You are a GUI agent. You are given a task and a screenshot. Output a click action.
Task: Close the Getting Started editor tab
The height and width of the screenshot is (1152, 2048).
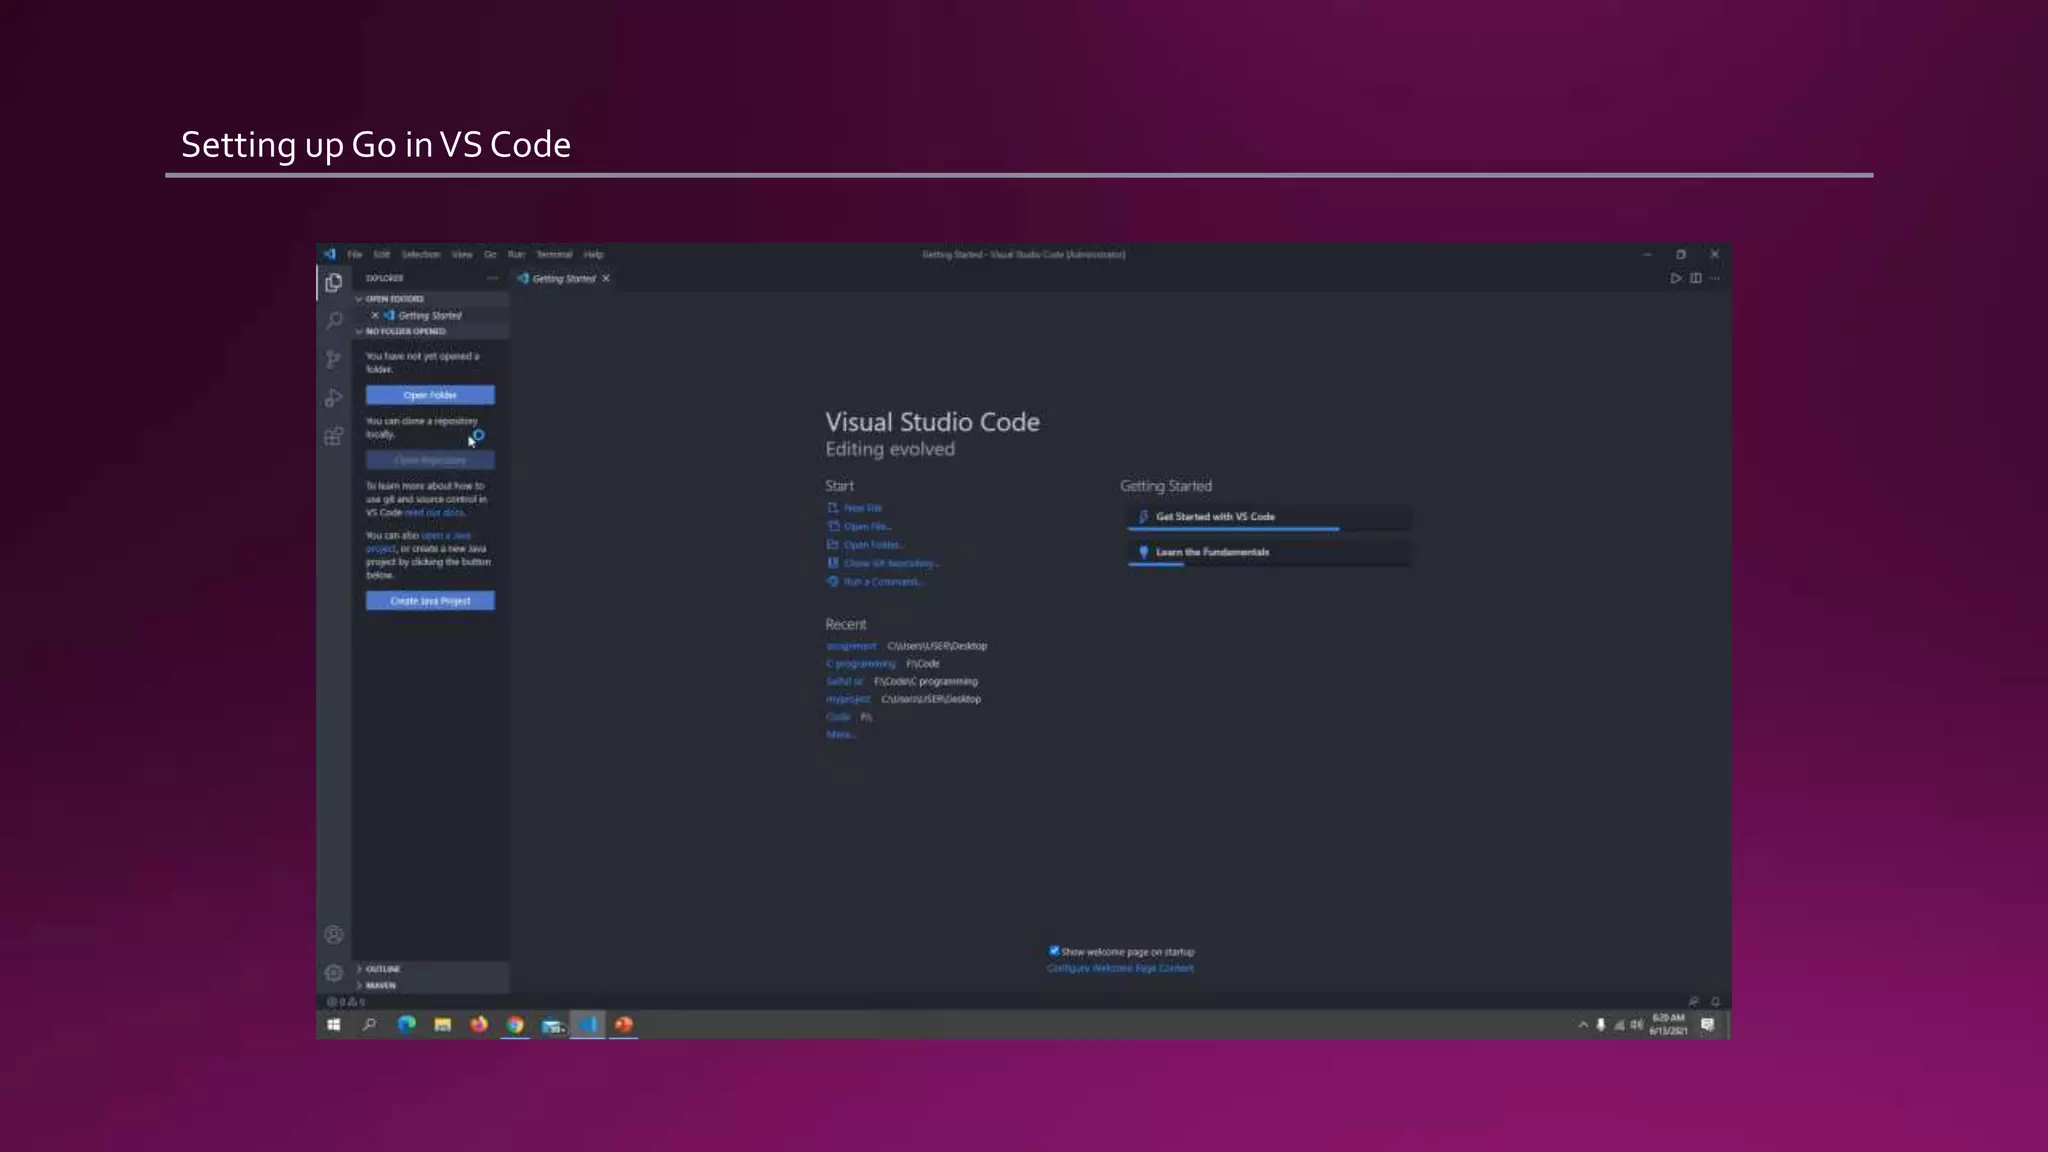606,279
